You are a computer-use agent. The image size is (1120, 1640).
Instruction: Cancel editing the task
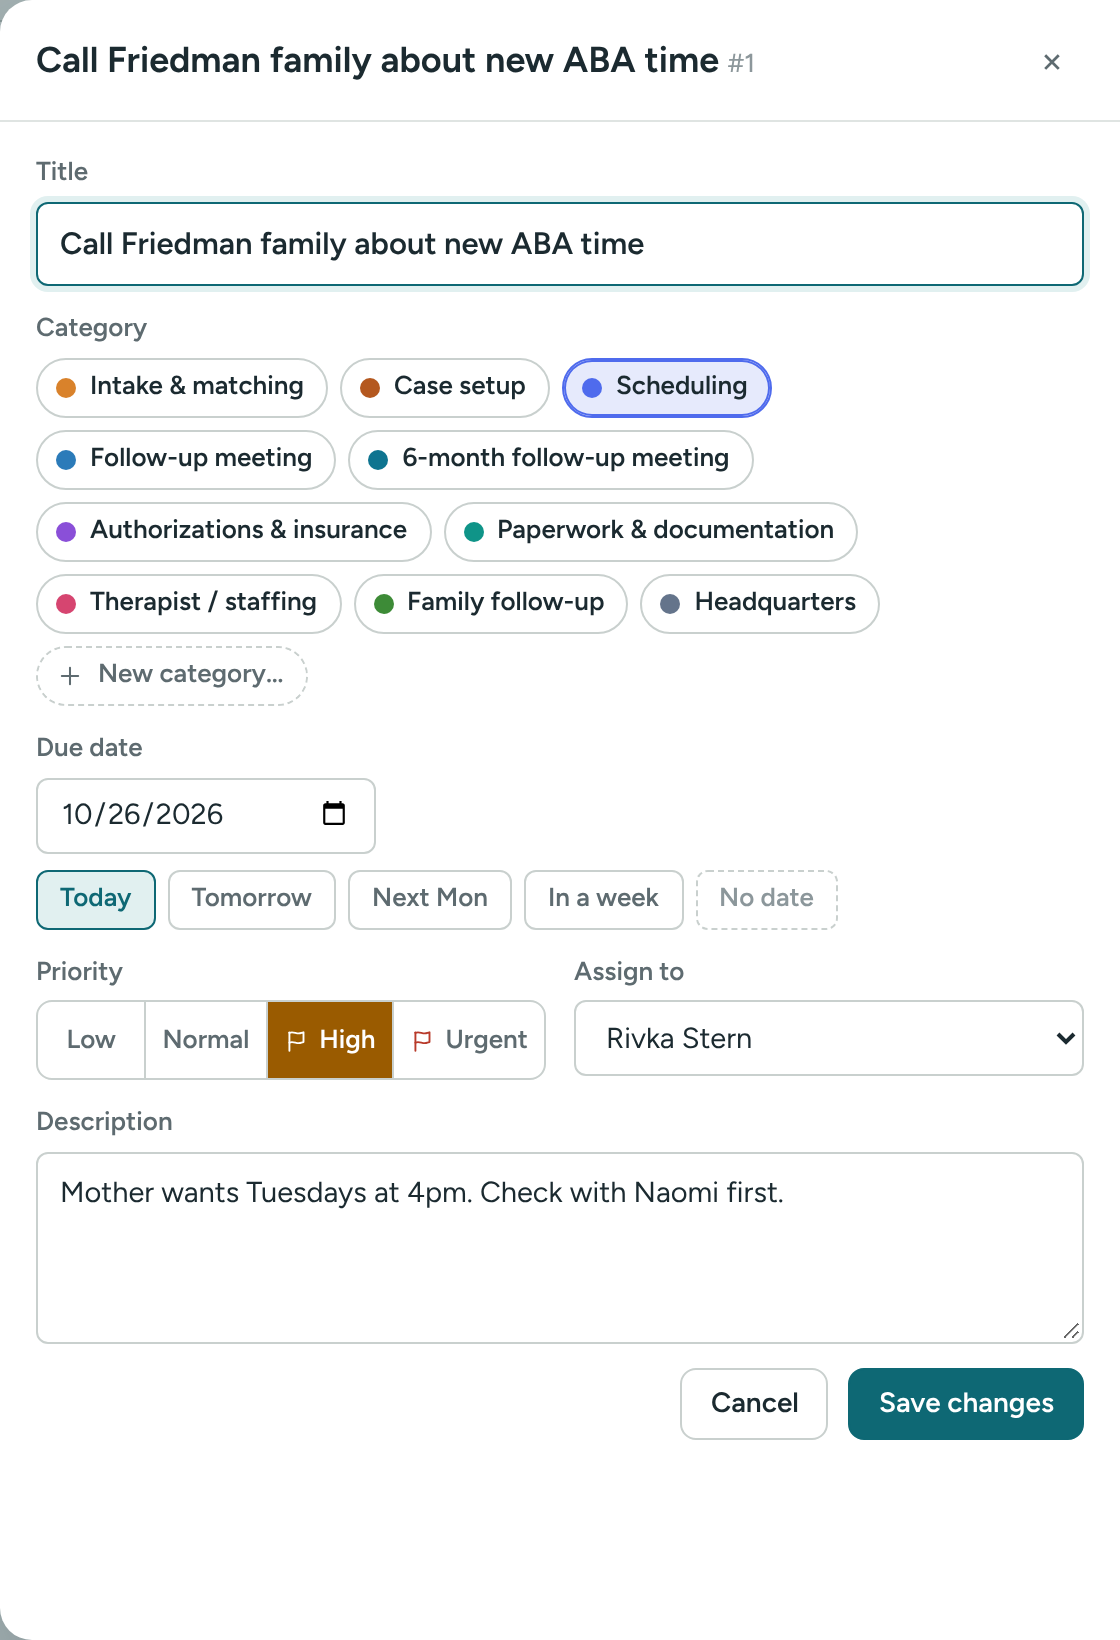click(754, 1403)
